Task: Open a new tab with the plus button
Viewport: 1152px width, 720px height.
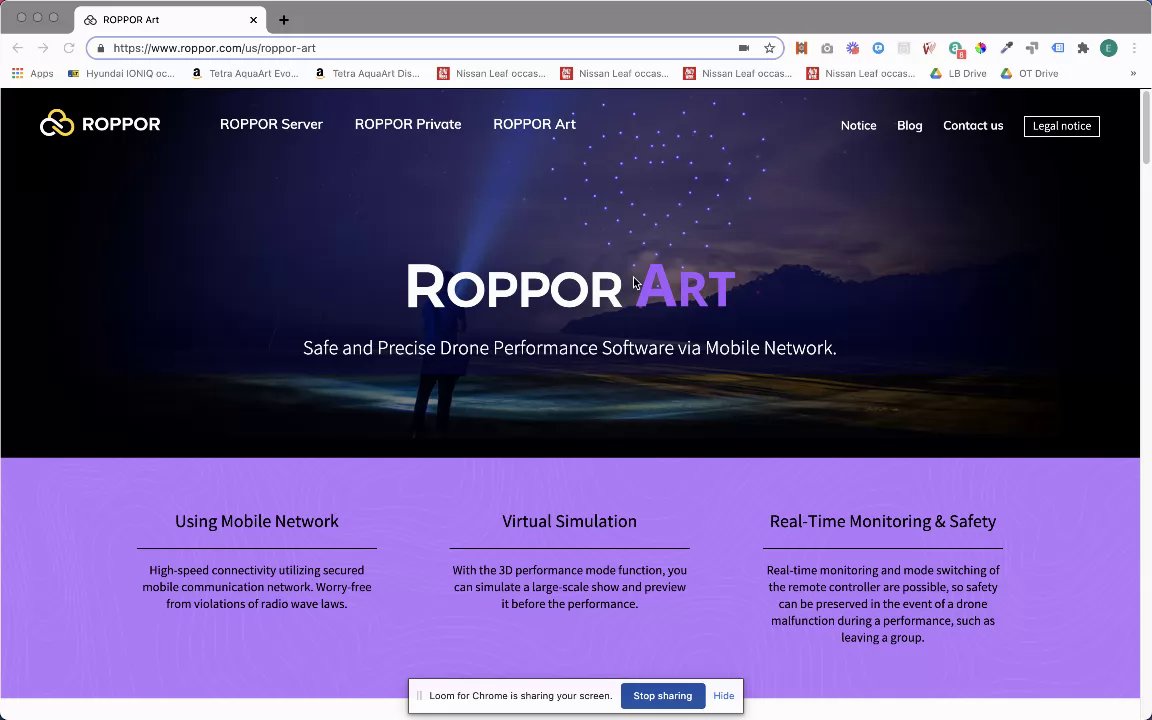Action: pos(284,20)
